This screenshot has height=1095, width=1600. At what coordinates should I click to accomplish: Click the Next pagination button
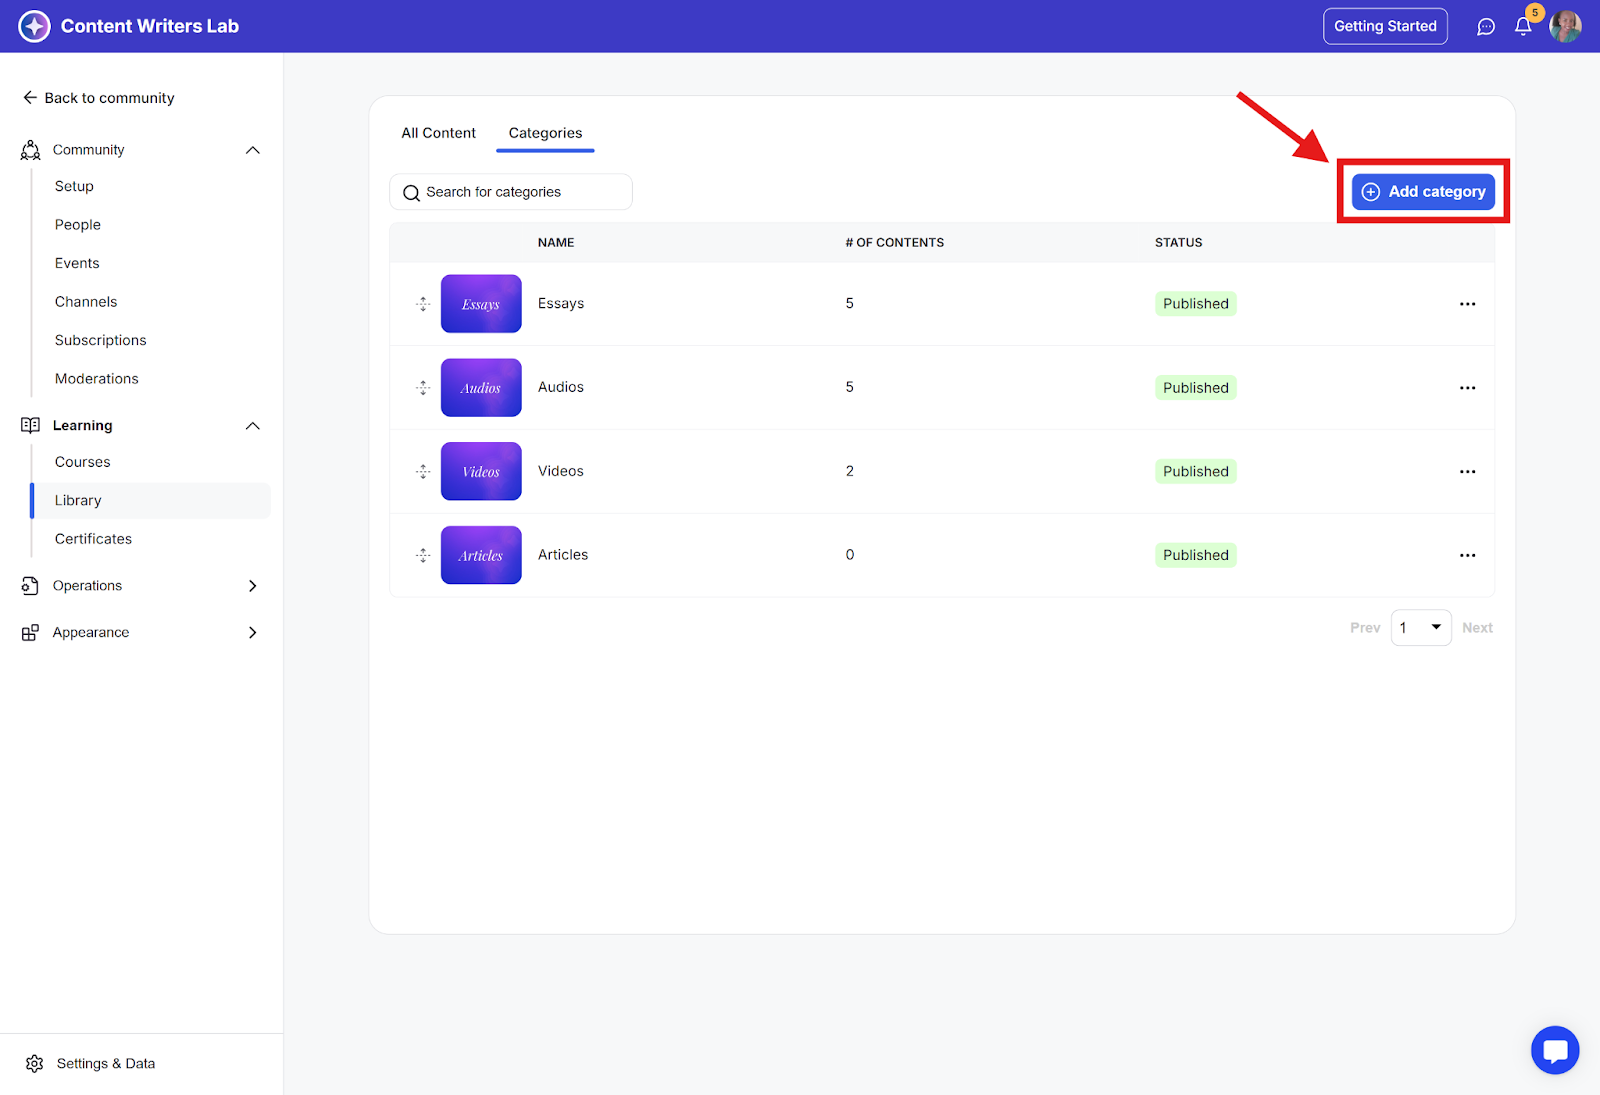[x=1477, y=628]
